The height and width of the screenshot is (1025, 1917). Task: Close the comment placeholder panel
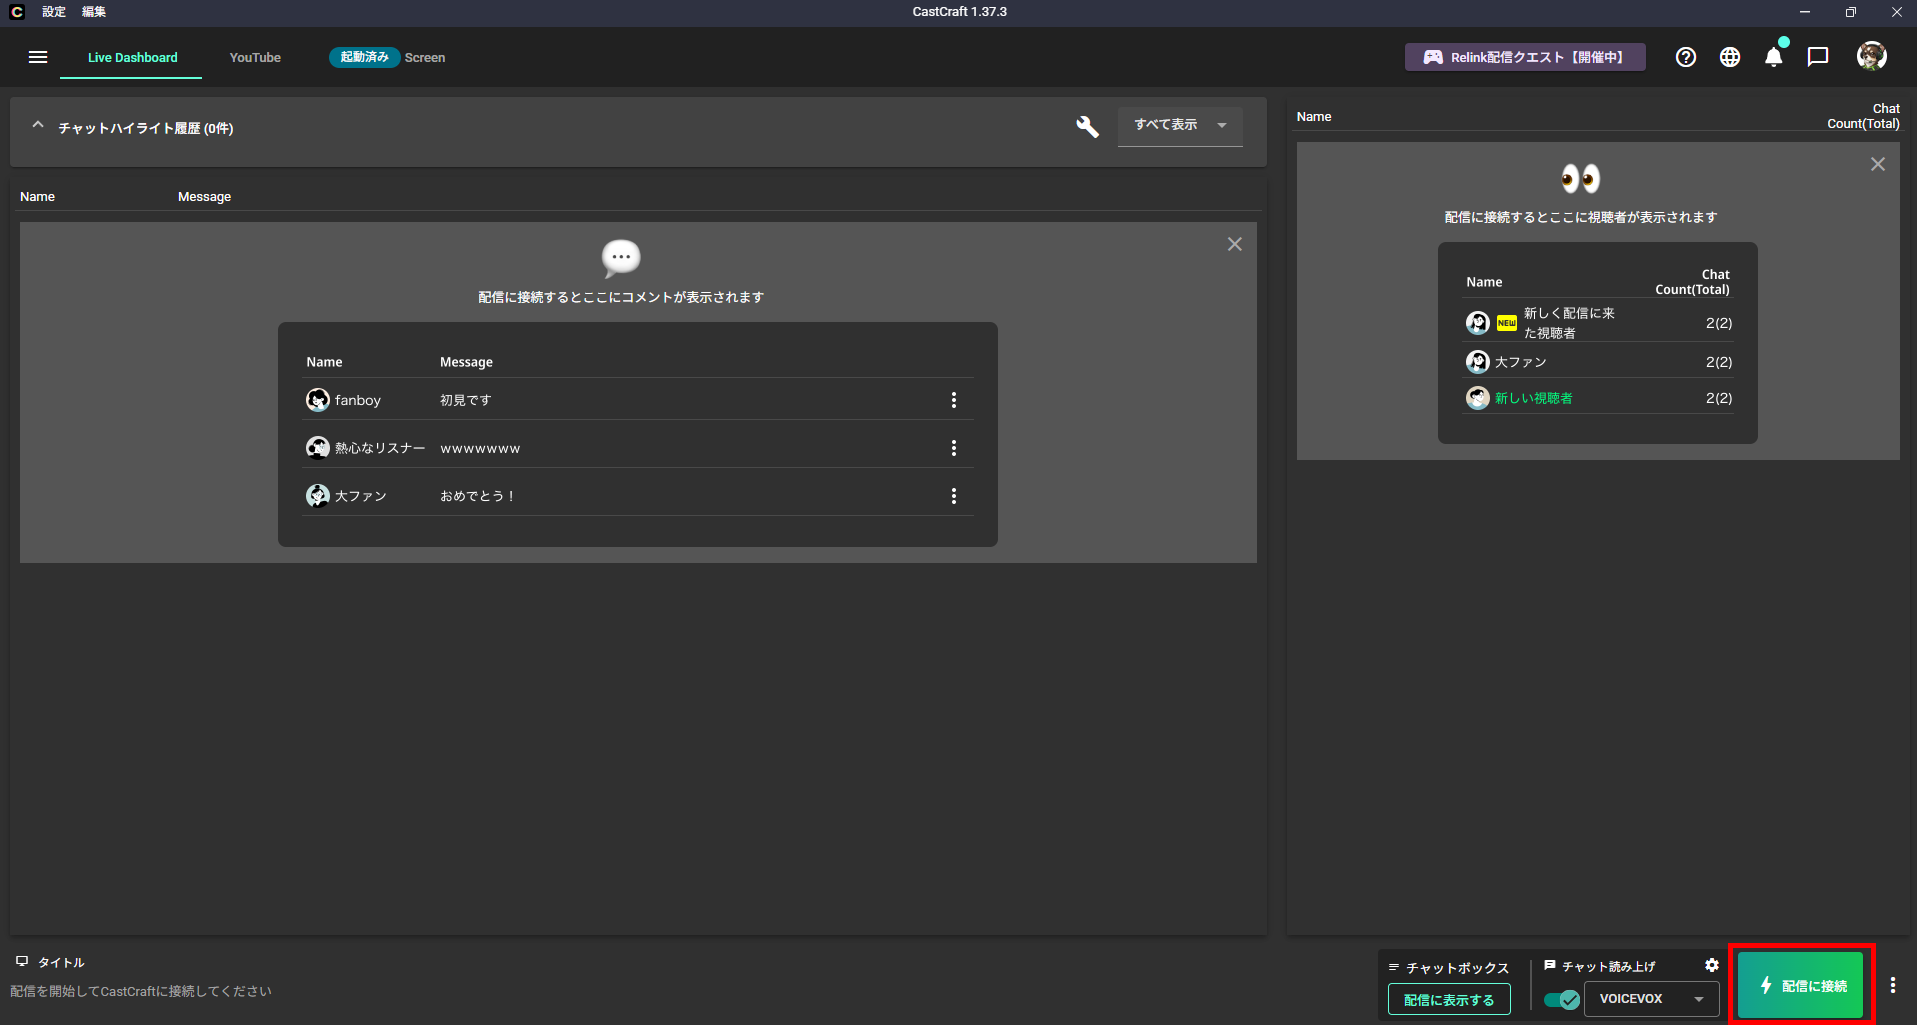pos(1235,244)
